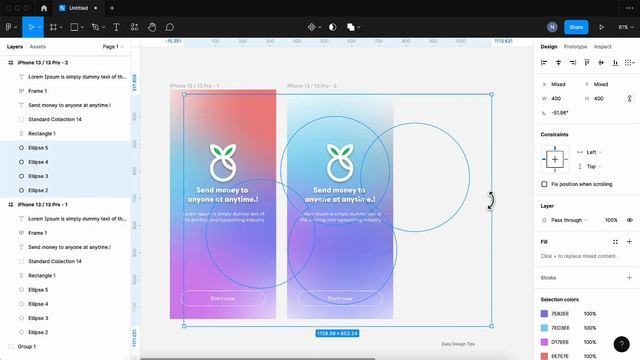Open a new tab with plus
Image resolution: width=640 pixels, height=360 pixels.
(112, 8)
